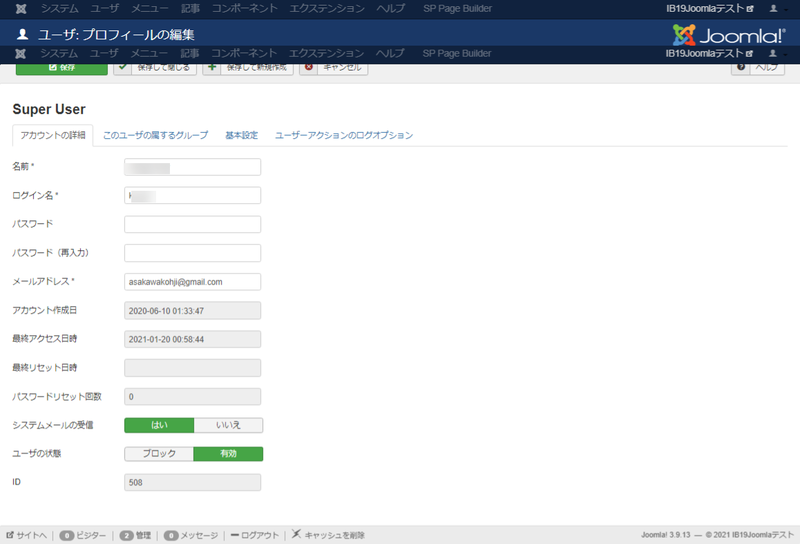
Task: Click the Joomla! logo in the header
Action: (729, 35)
